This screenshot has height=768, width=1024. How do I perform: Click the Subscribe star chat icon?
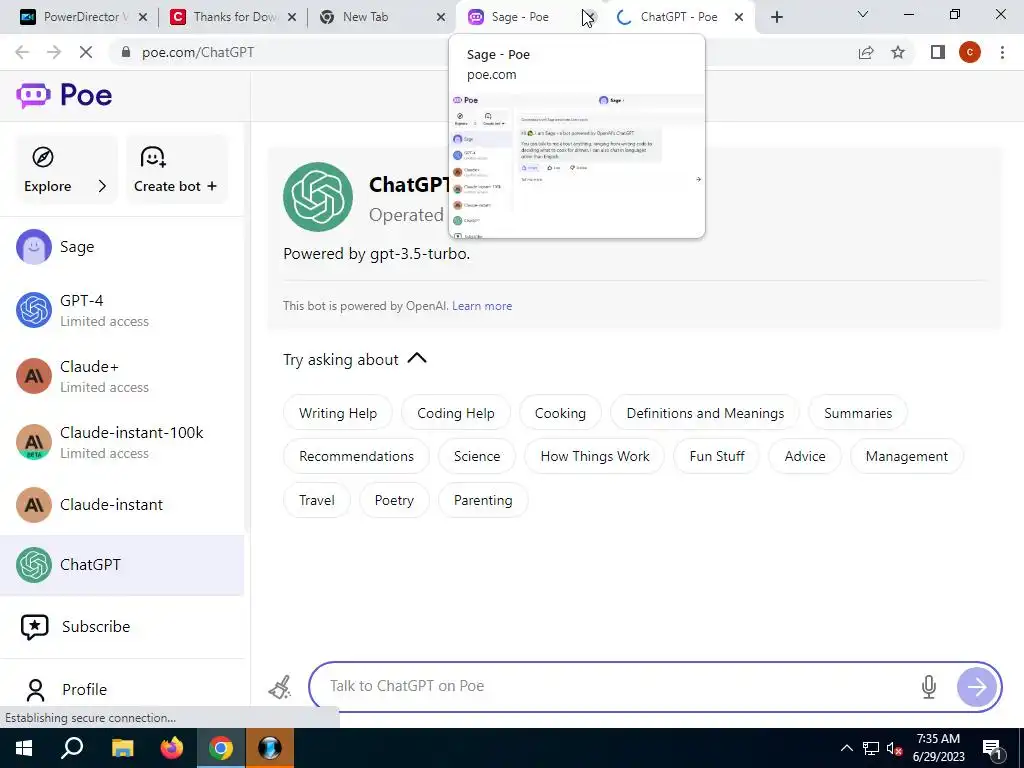click(35, 627)
